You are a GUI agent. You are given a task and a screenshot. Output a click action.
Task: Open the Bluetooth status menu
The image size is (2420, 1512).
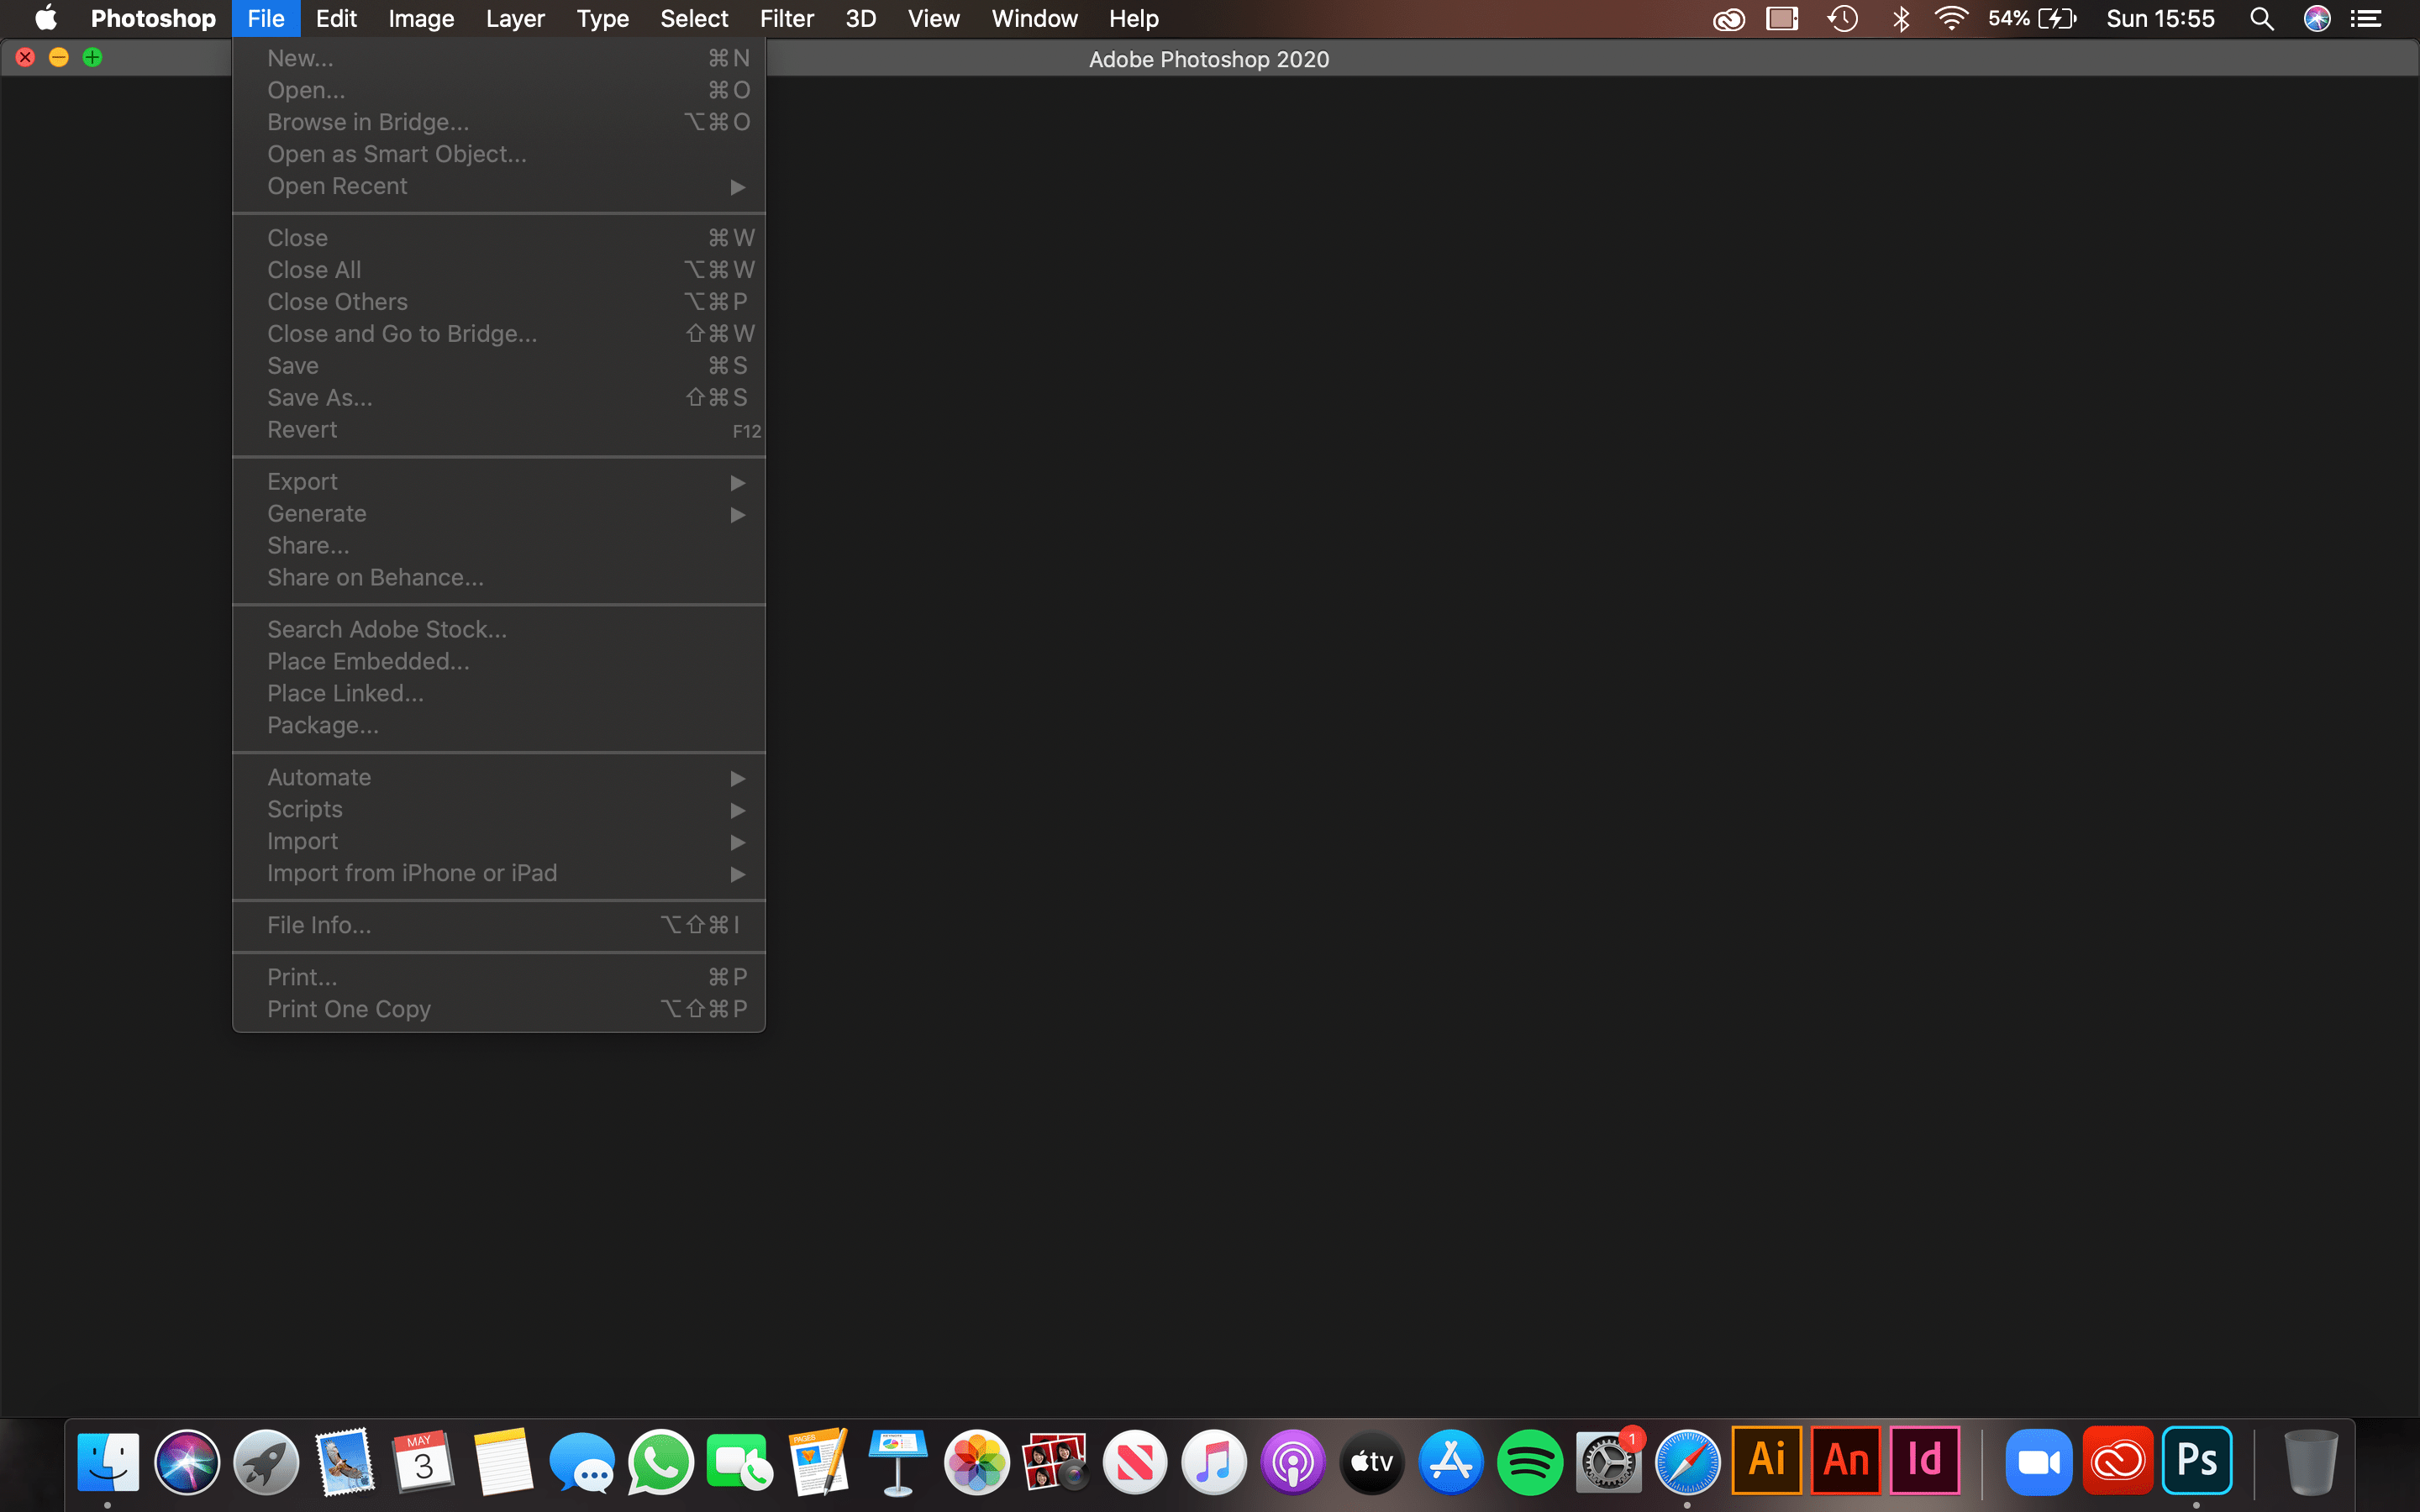tap(1899, 18)
